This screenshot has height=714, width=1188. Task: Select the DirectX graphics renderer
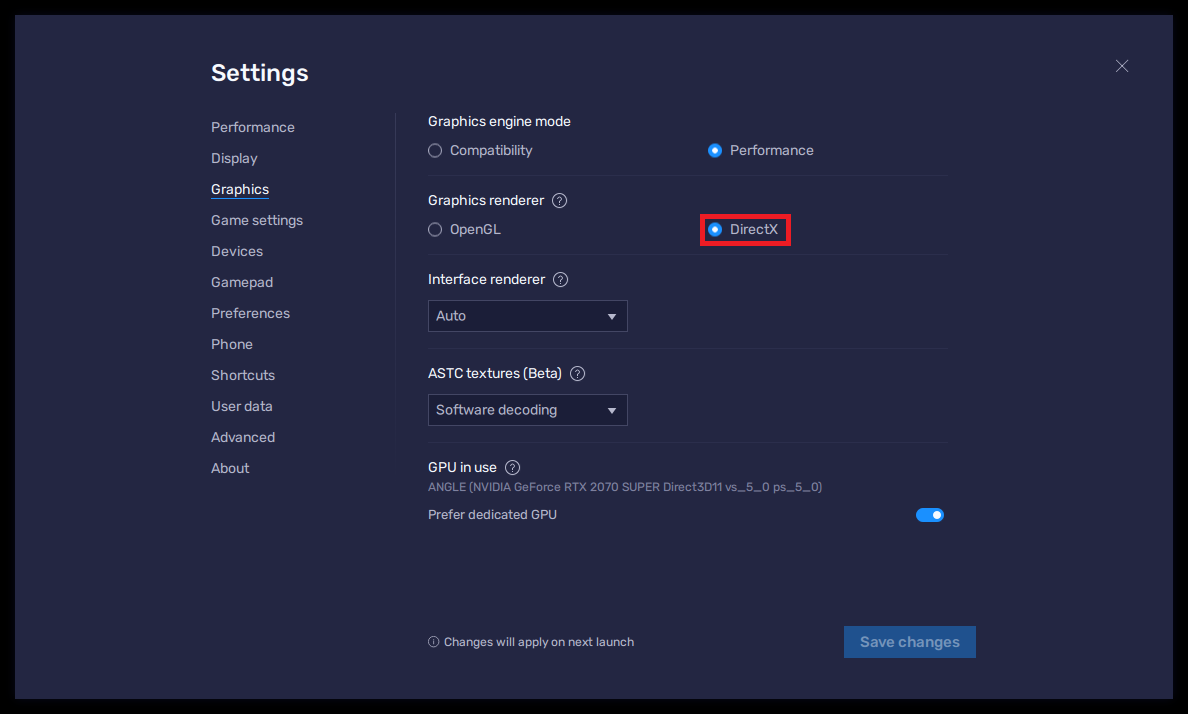[x=715, y=229]
